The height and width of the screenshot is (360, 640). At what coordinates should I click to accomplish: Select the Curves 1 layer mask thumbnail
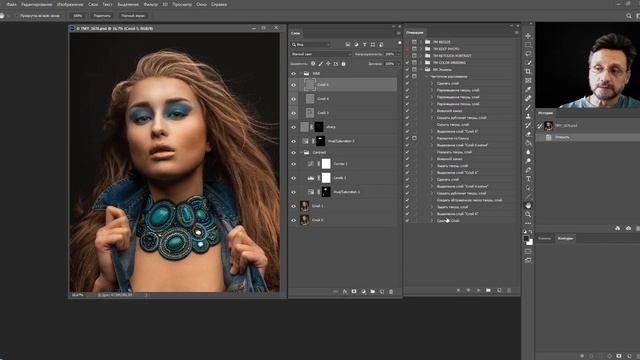326,164
